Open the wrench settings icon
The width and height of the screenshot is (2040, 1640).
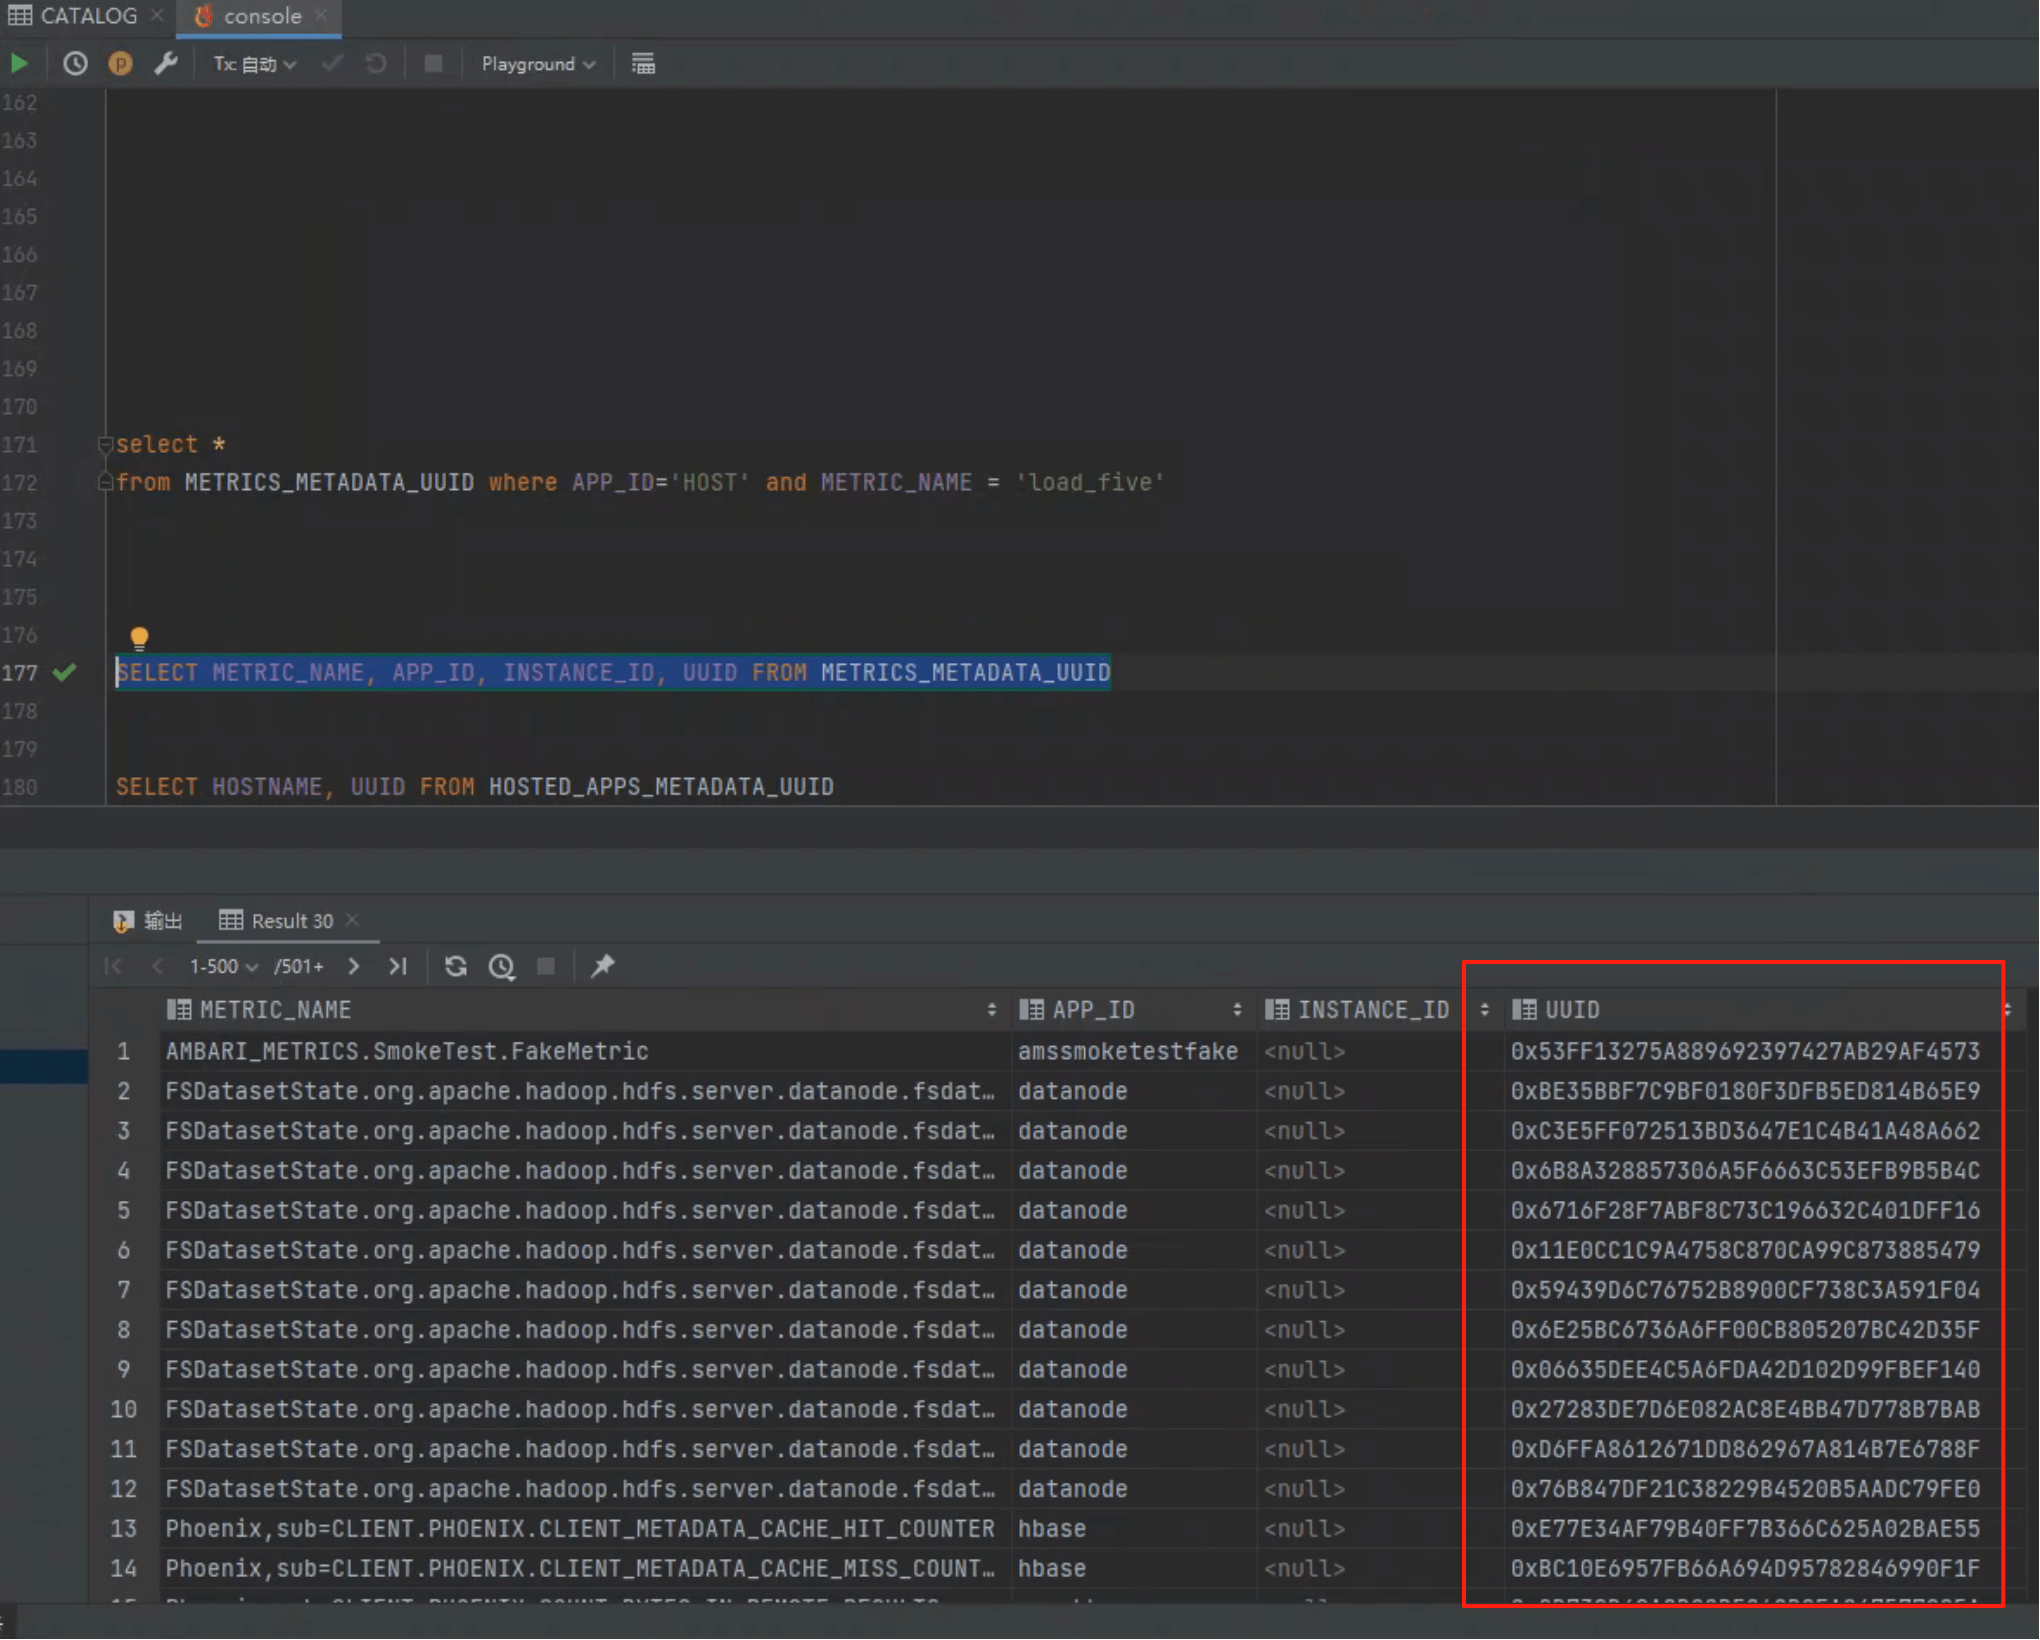coord(166,64)
